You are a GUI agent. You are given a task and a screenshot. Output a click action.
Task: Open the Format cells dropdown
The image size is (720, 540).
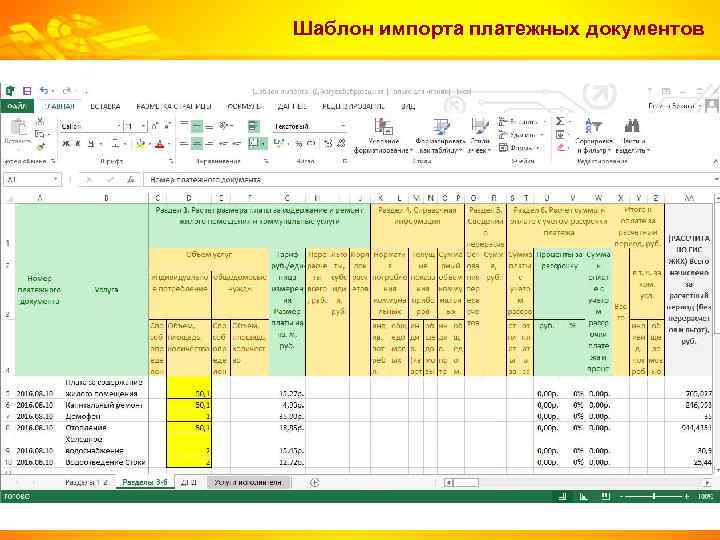pyautogui.click(x=521, y=148)
